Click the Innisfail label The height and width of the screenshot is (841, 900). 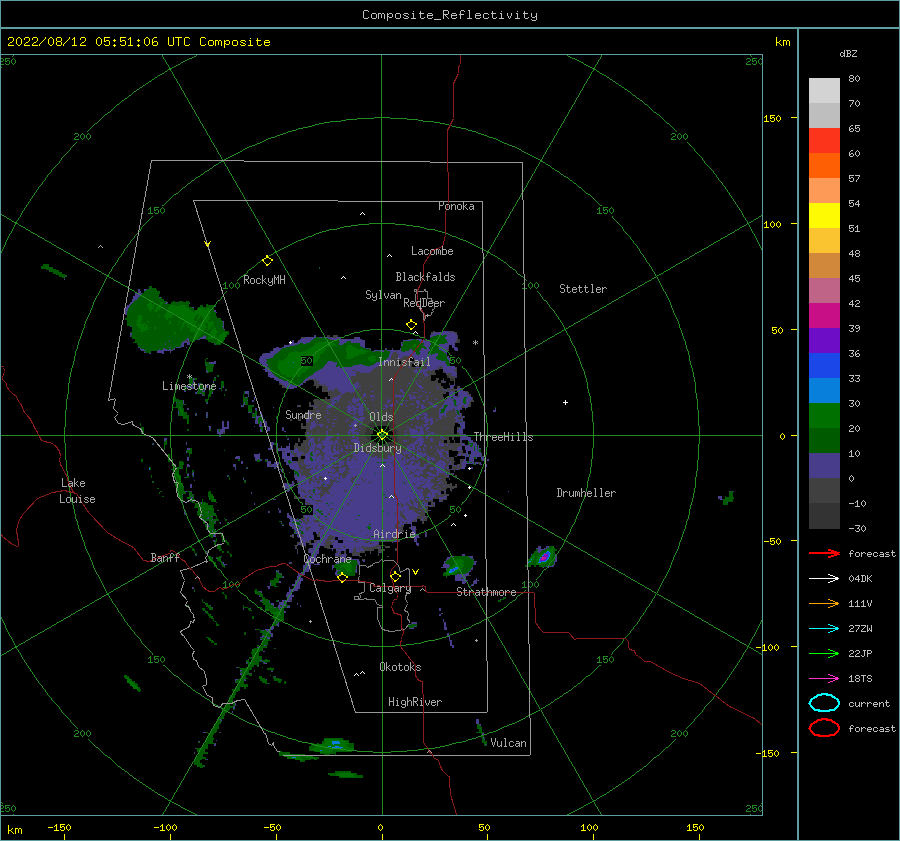(404, 362)
